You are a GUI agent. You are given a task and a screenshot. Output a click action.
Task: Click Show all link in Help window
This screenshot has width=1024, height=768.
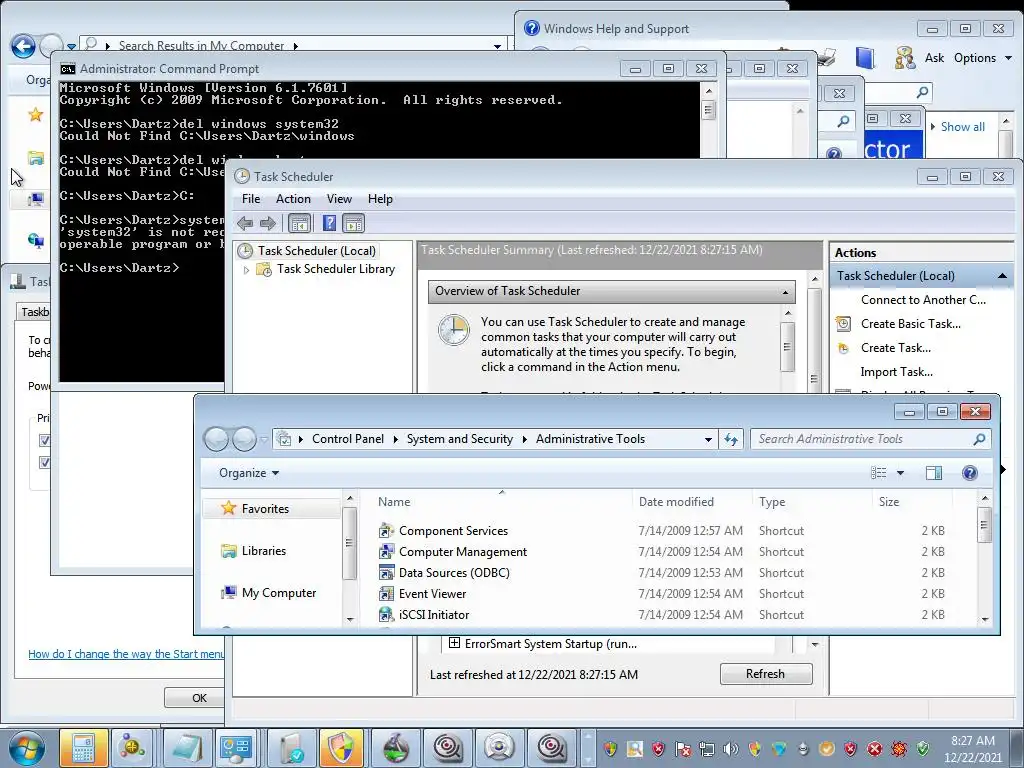point(962,127)
